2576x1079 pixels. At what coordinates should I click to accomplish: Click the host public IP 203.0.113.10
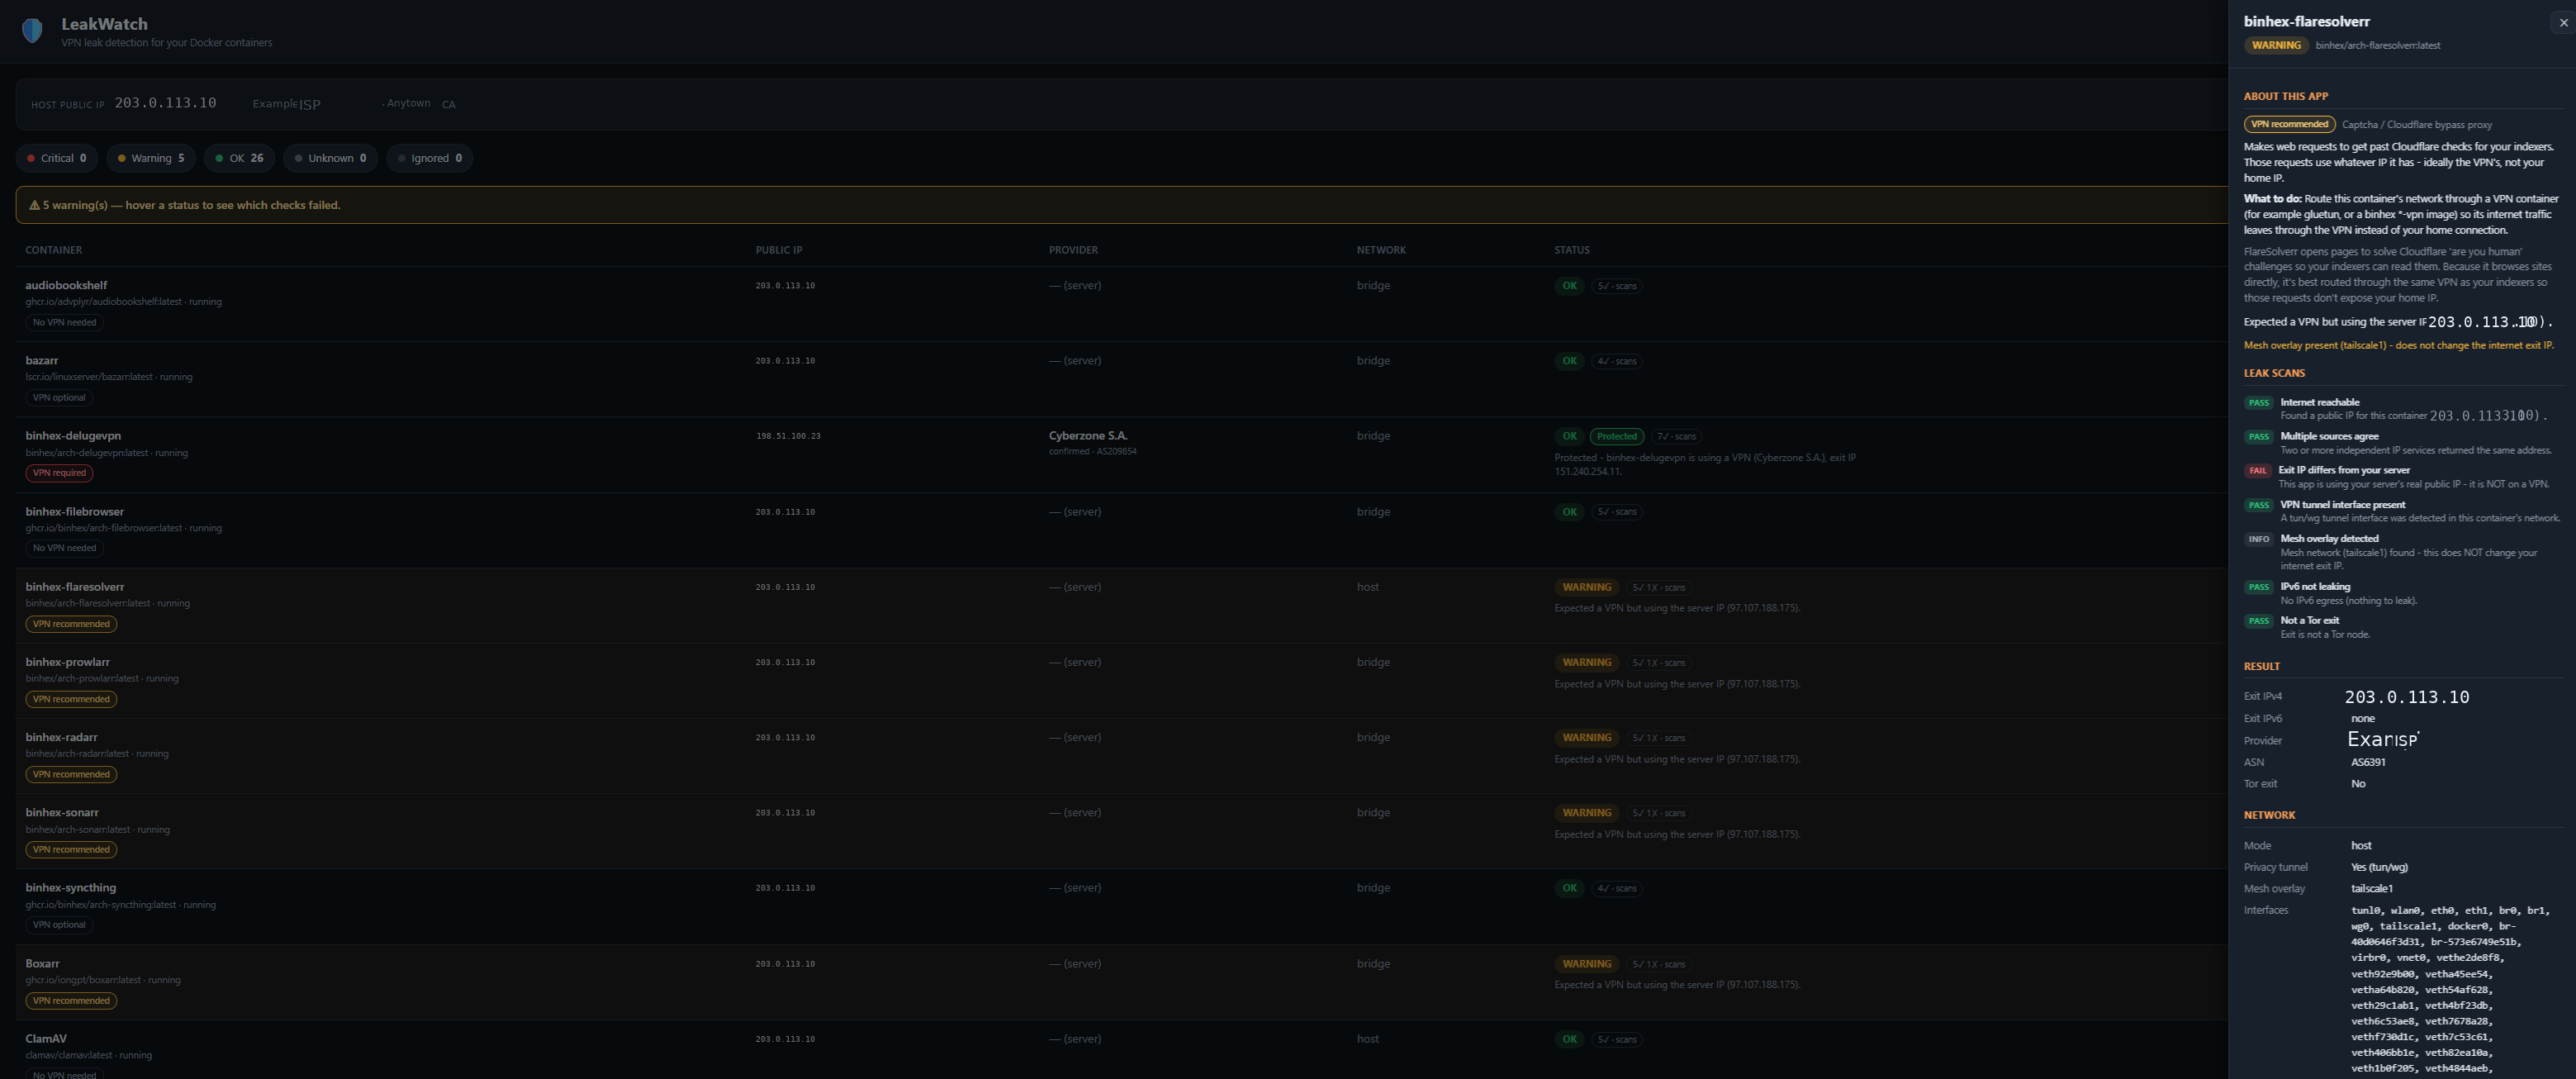[x=165, y=103]
